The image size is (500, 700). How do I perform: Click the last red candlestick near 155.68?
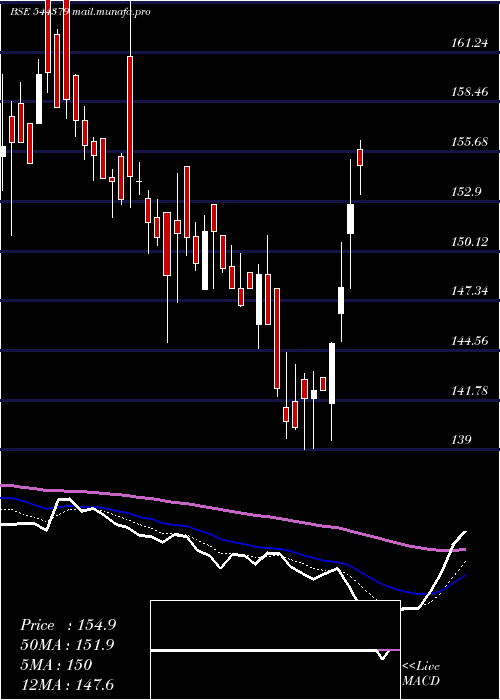[x=360, y=158]
